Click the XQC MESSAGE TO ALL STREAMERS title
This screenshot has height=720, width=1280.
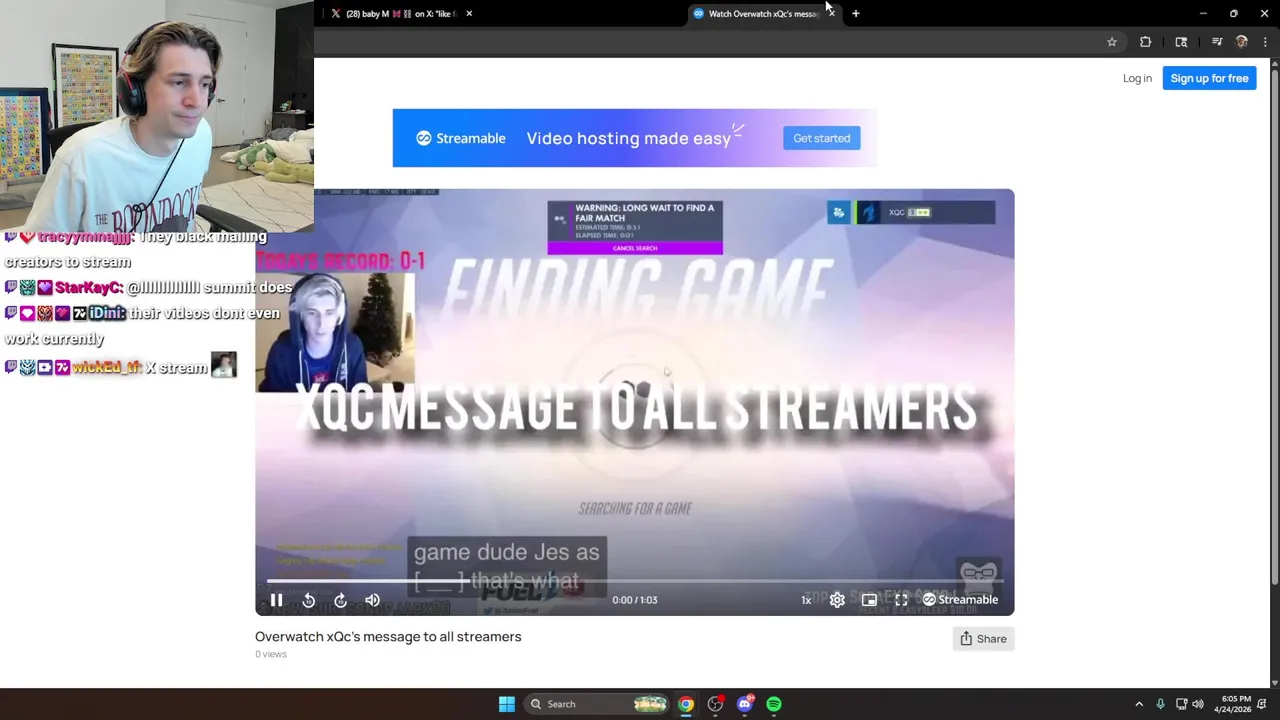click(636, 410)
